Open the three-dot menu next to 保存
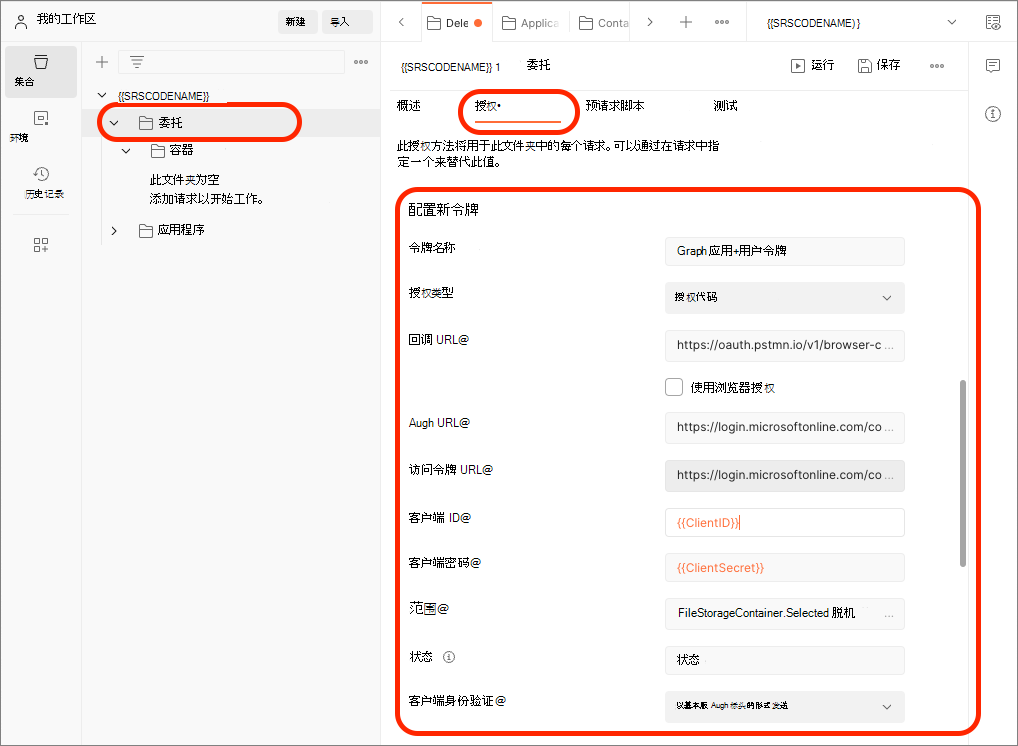The width and height of the screenshot is (1018, 746). (x=937, y=65)
